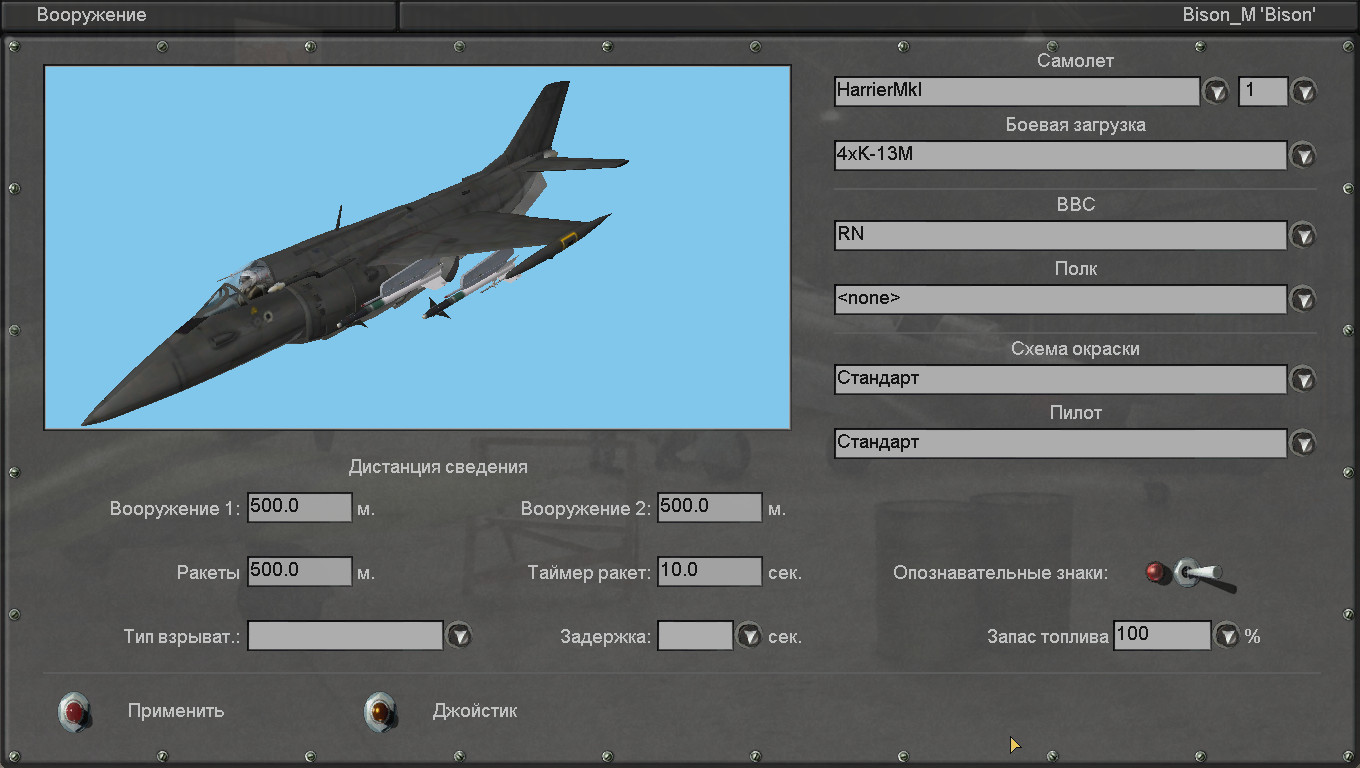Click the Дистанция сведения heading

pyautogui.click(x=438, y=467)
